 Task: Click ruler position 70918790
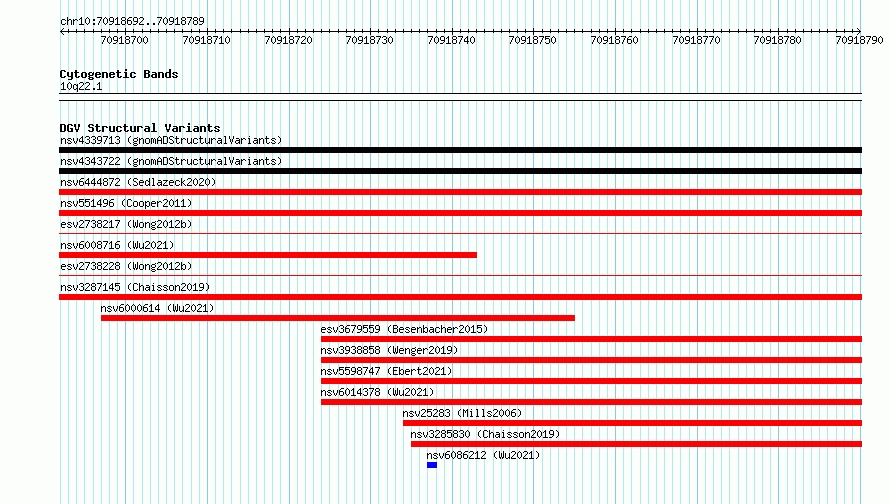859,40
